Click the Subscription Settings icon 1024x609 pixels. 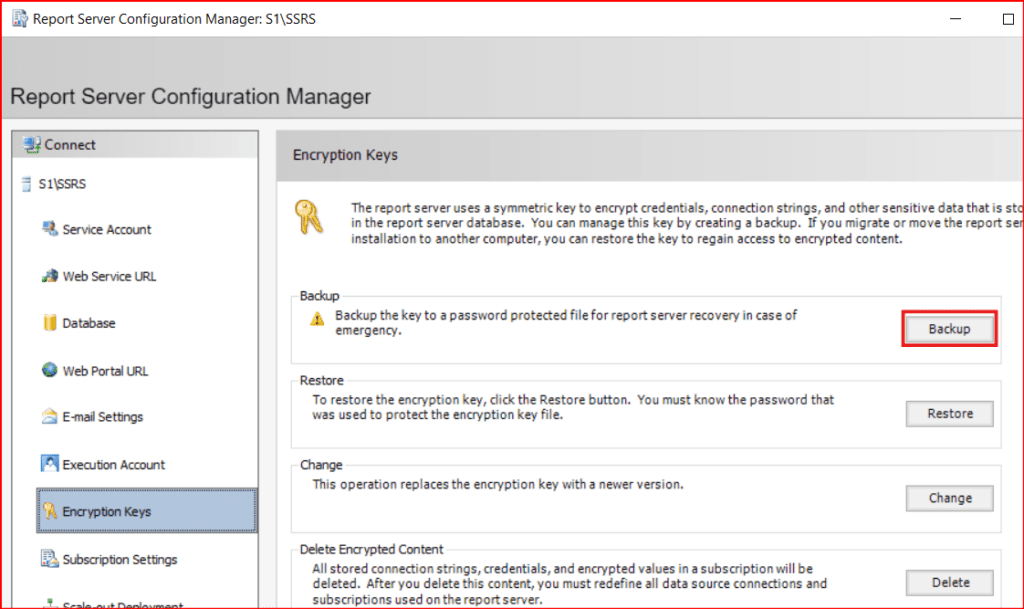point(50,559)
